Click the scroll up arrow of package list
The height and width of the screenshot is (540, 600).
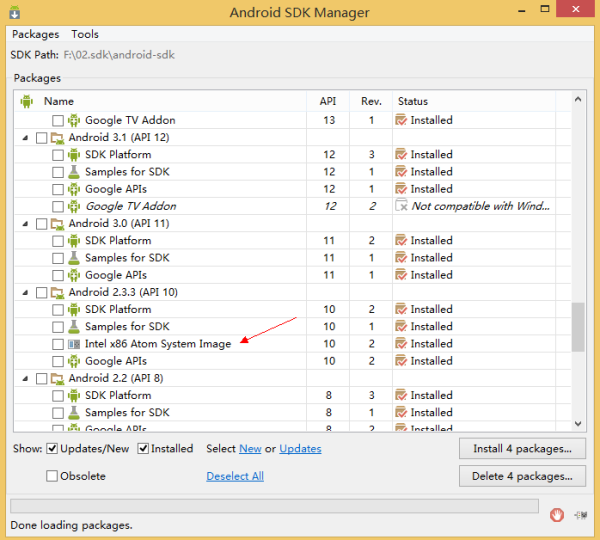578,100
